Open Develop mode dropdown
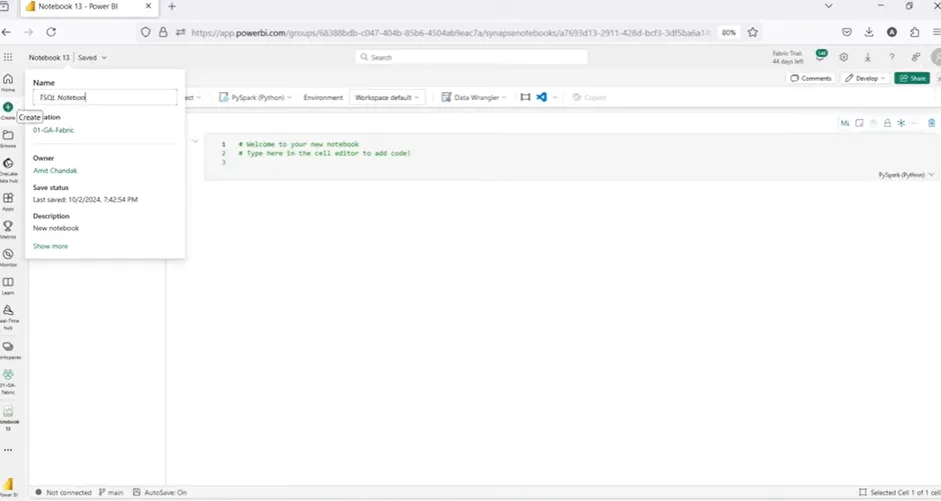941x501 pixels. point(865,78)
